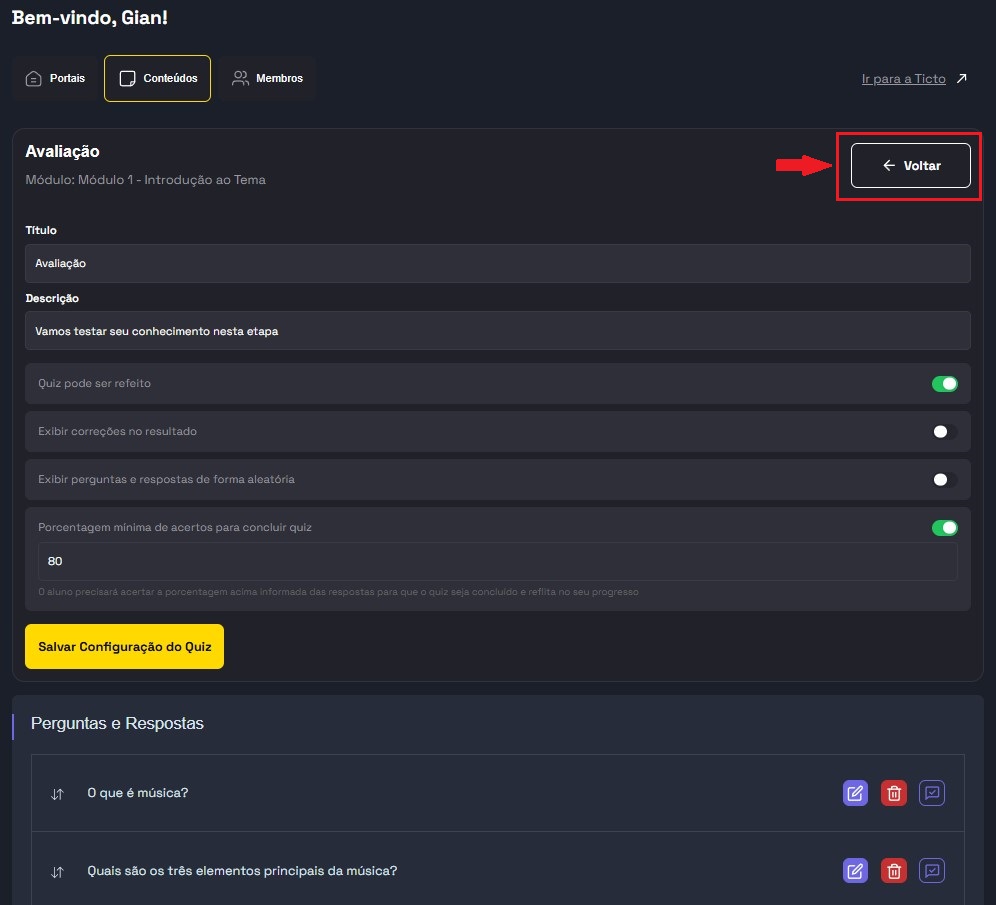Open answers icon for 'O que é música?'
The height and width of the screenshot is (905, 996).
point(932,793)
